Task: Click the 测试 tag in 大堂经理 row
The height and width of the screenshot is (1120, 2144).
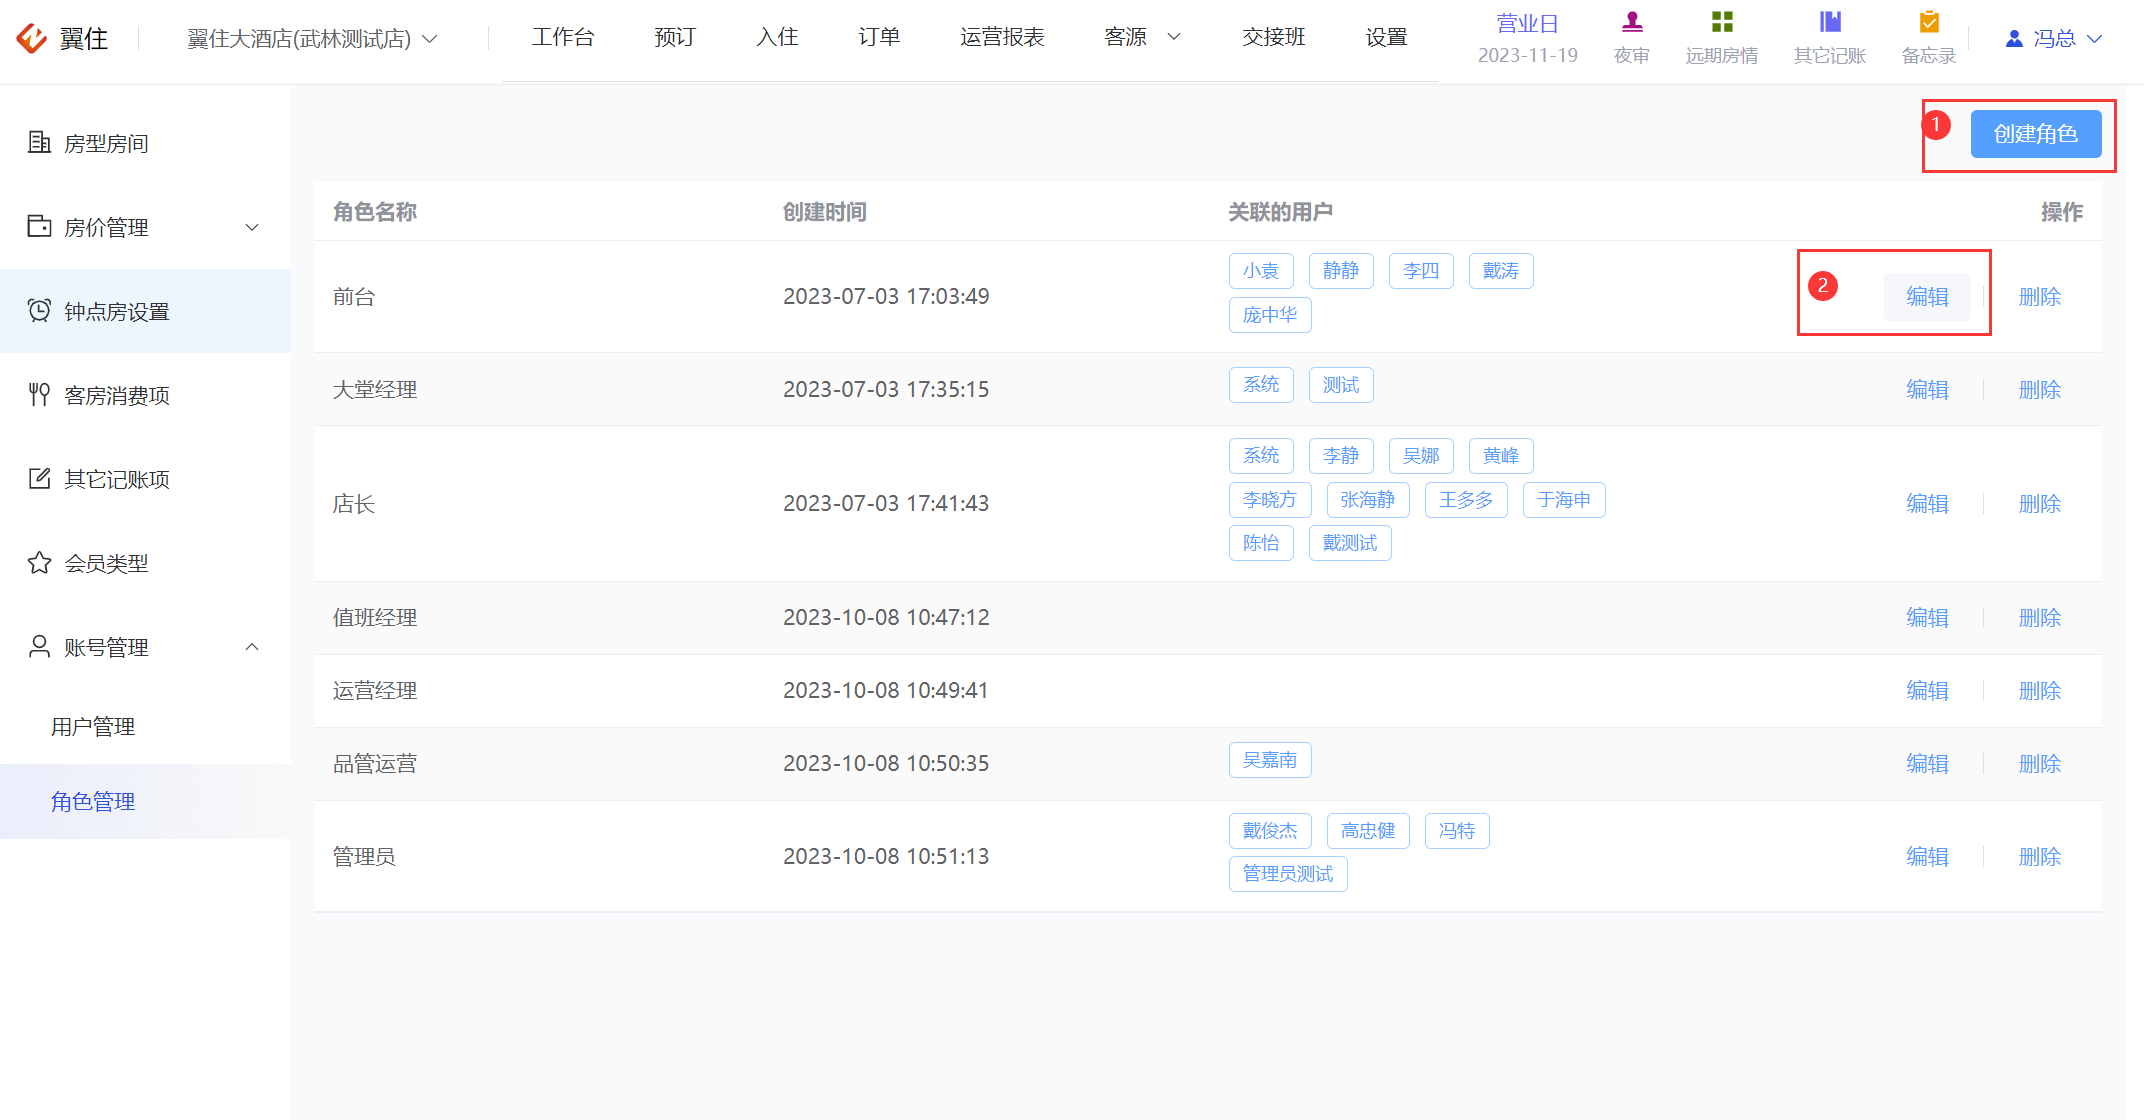Action: coord(1341,385)
